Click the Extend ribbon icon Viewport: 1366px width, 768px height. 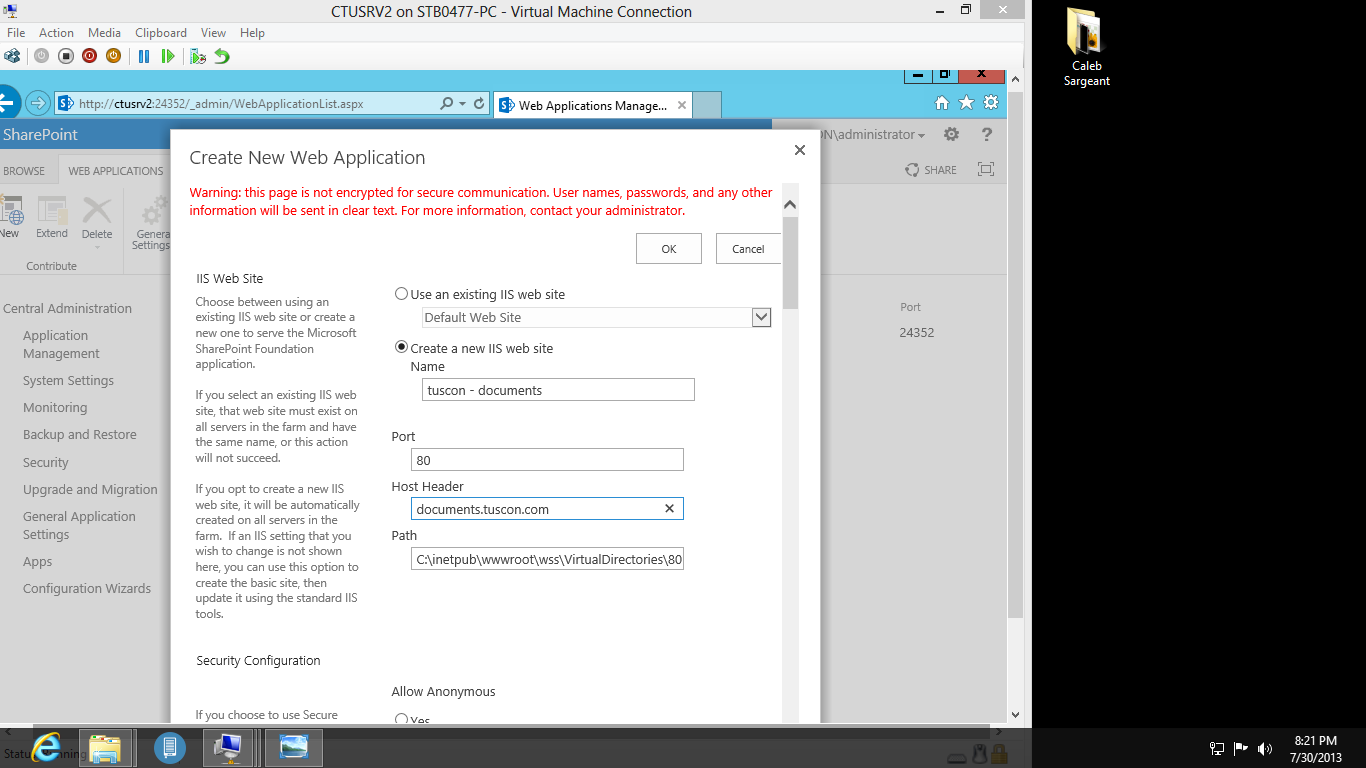[52, 217]
